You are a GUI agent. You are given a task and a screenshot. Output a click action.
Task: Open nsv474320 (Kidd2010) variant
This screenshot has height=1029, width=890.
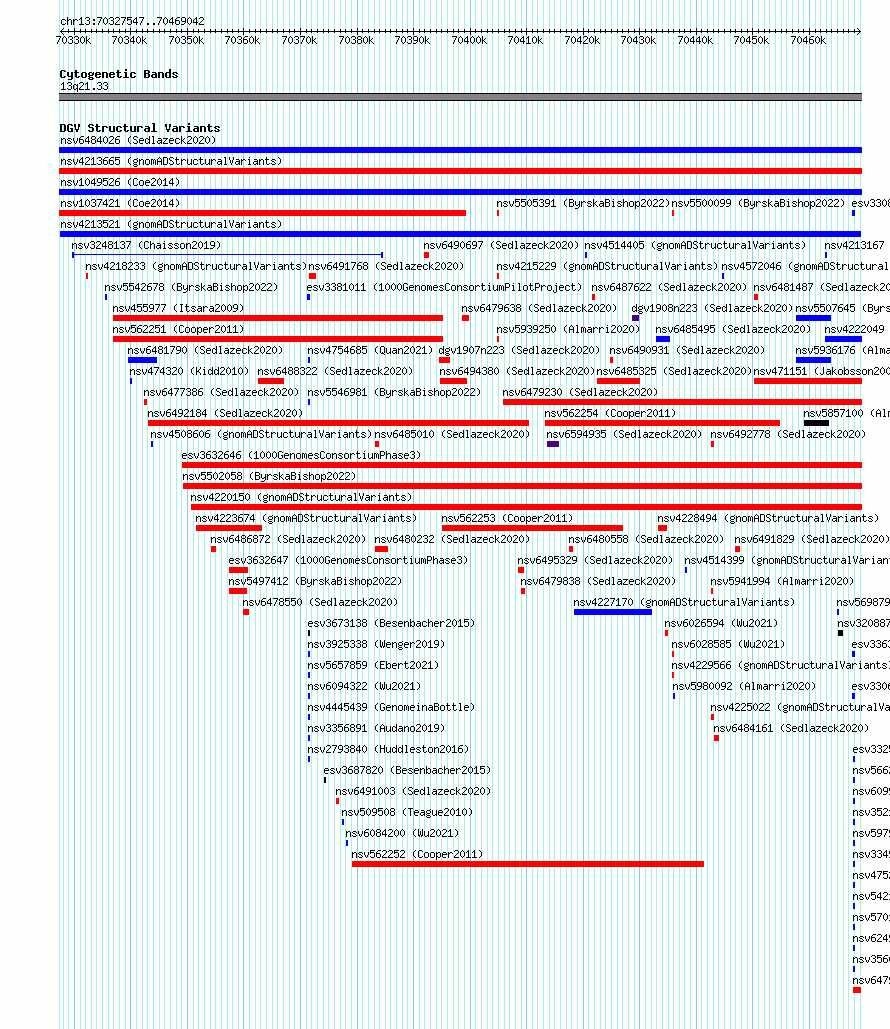(189, 371)
